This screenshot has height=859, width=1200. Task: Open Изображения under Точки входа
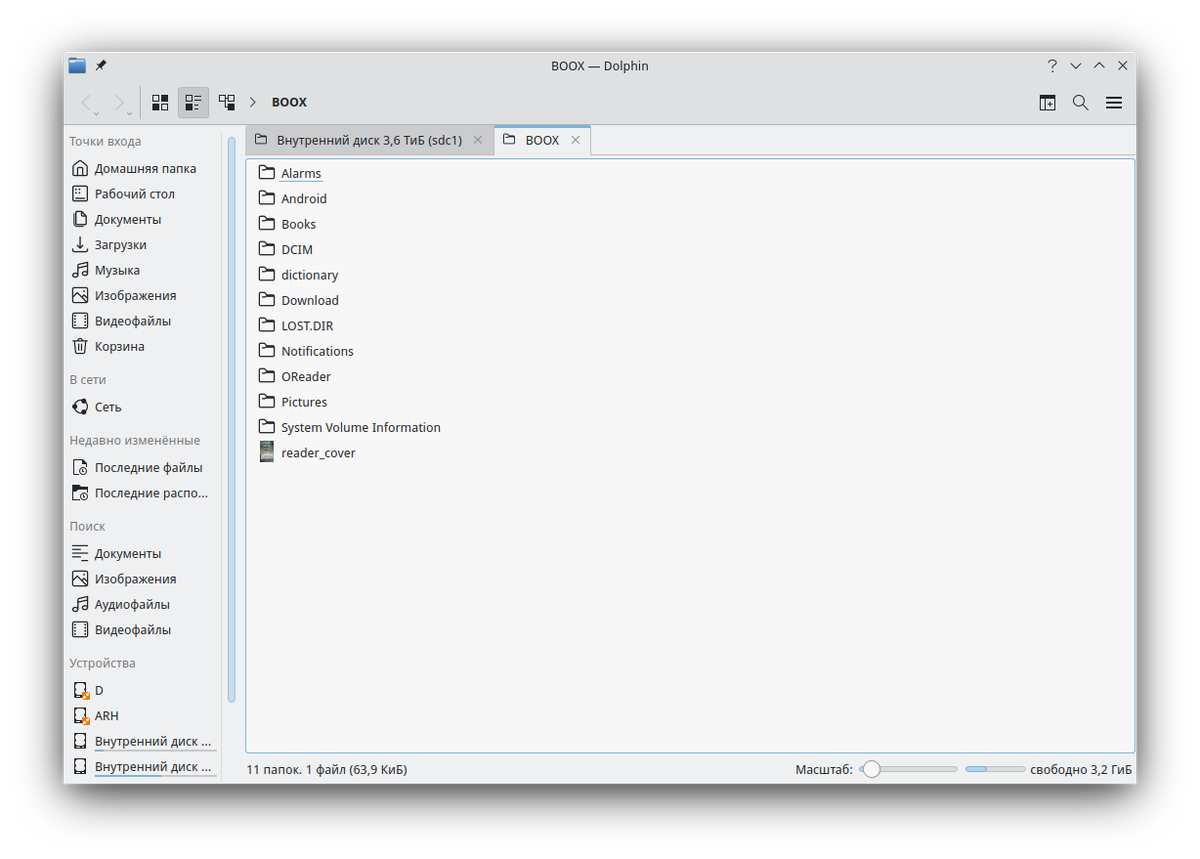(x=145, y=296)
